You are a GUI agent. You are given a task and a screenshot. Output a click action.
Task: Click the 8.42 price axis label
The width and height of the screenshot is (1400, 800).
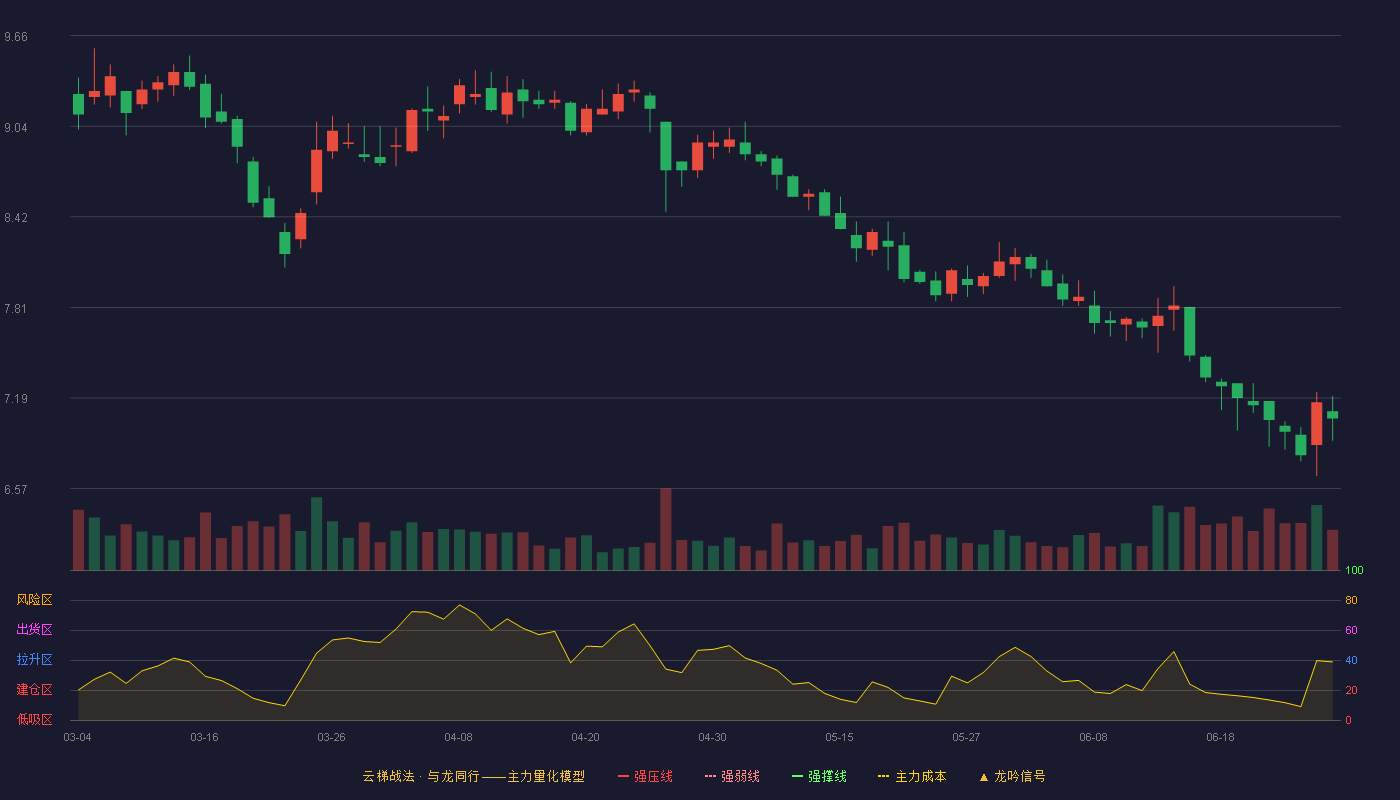(16, 218)
